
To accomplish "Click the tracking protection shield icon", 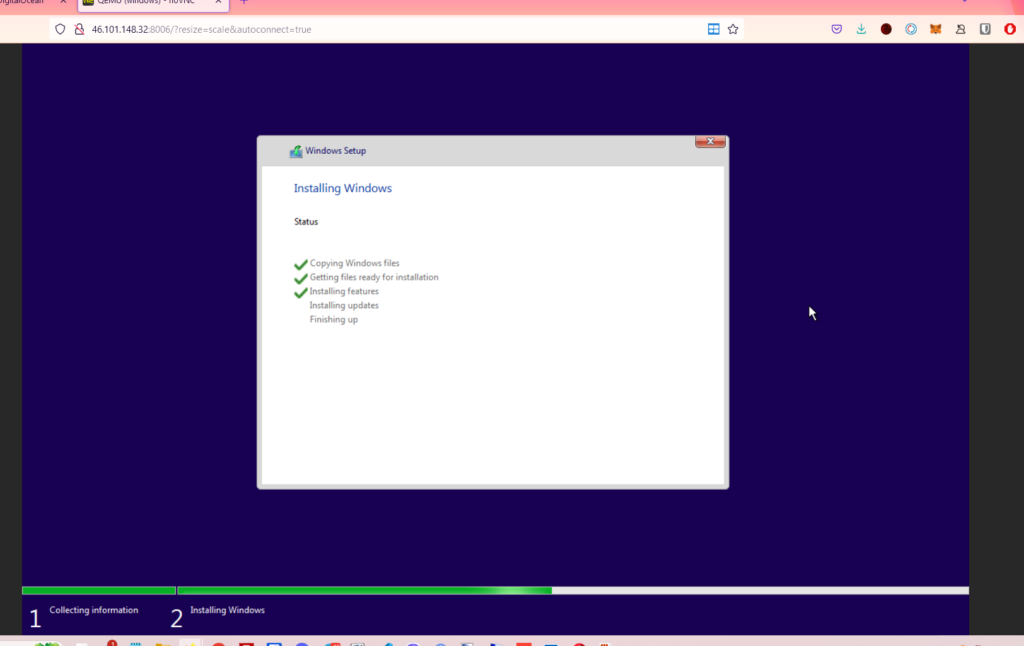I will [60, 29].
